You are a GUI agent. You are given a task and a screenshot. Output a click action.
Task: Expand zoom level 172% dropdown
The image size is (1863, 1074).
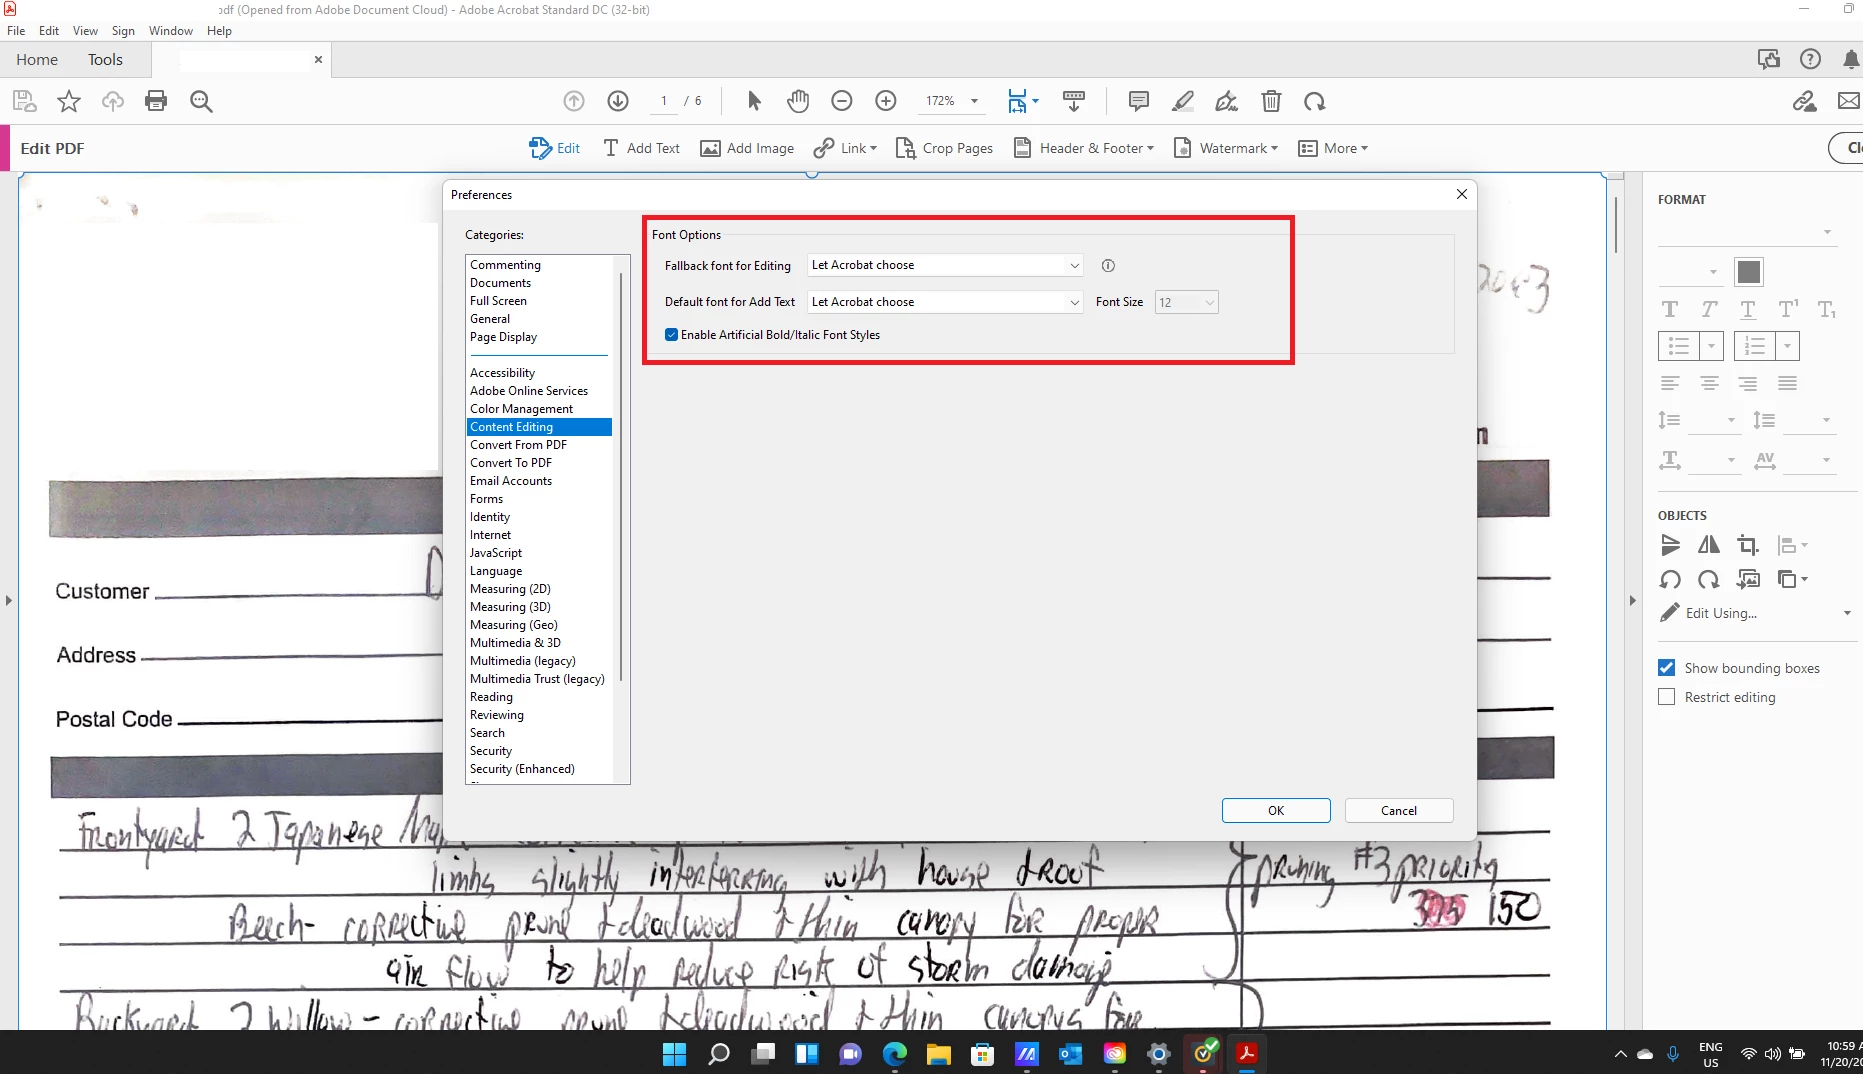[x=974, y=101]
